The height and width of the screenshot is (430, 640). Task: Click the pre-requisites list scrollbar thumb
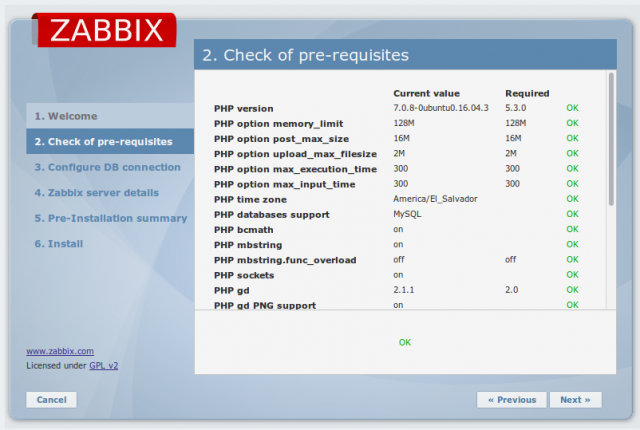point(611,139)
